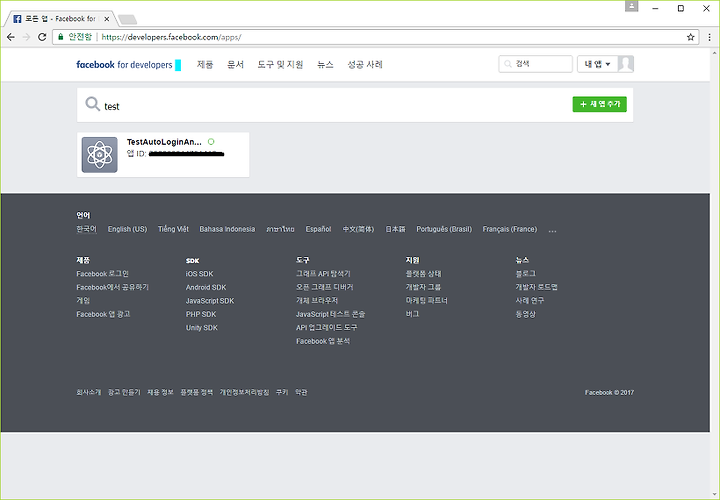
Task: Click the magnifier icon beside test
Action: pyautogui.click(x=92, y=104)
